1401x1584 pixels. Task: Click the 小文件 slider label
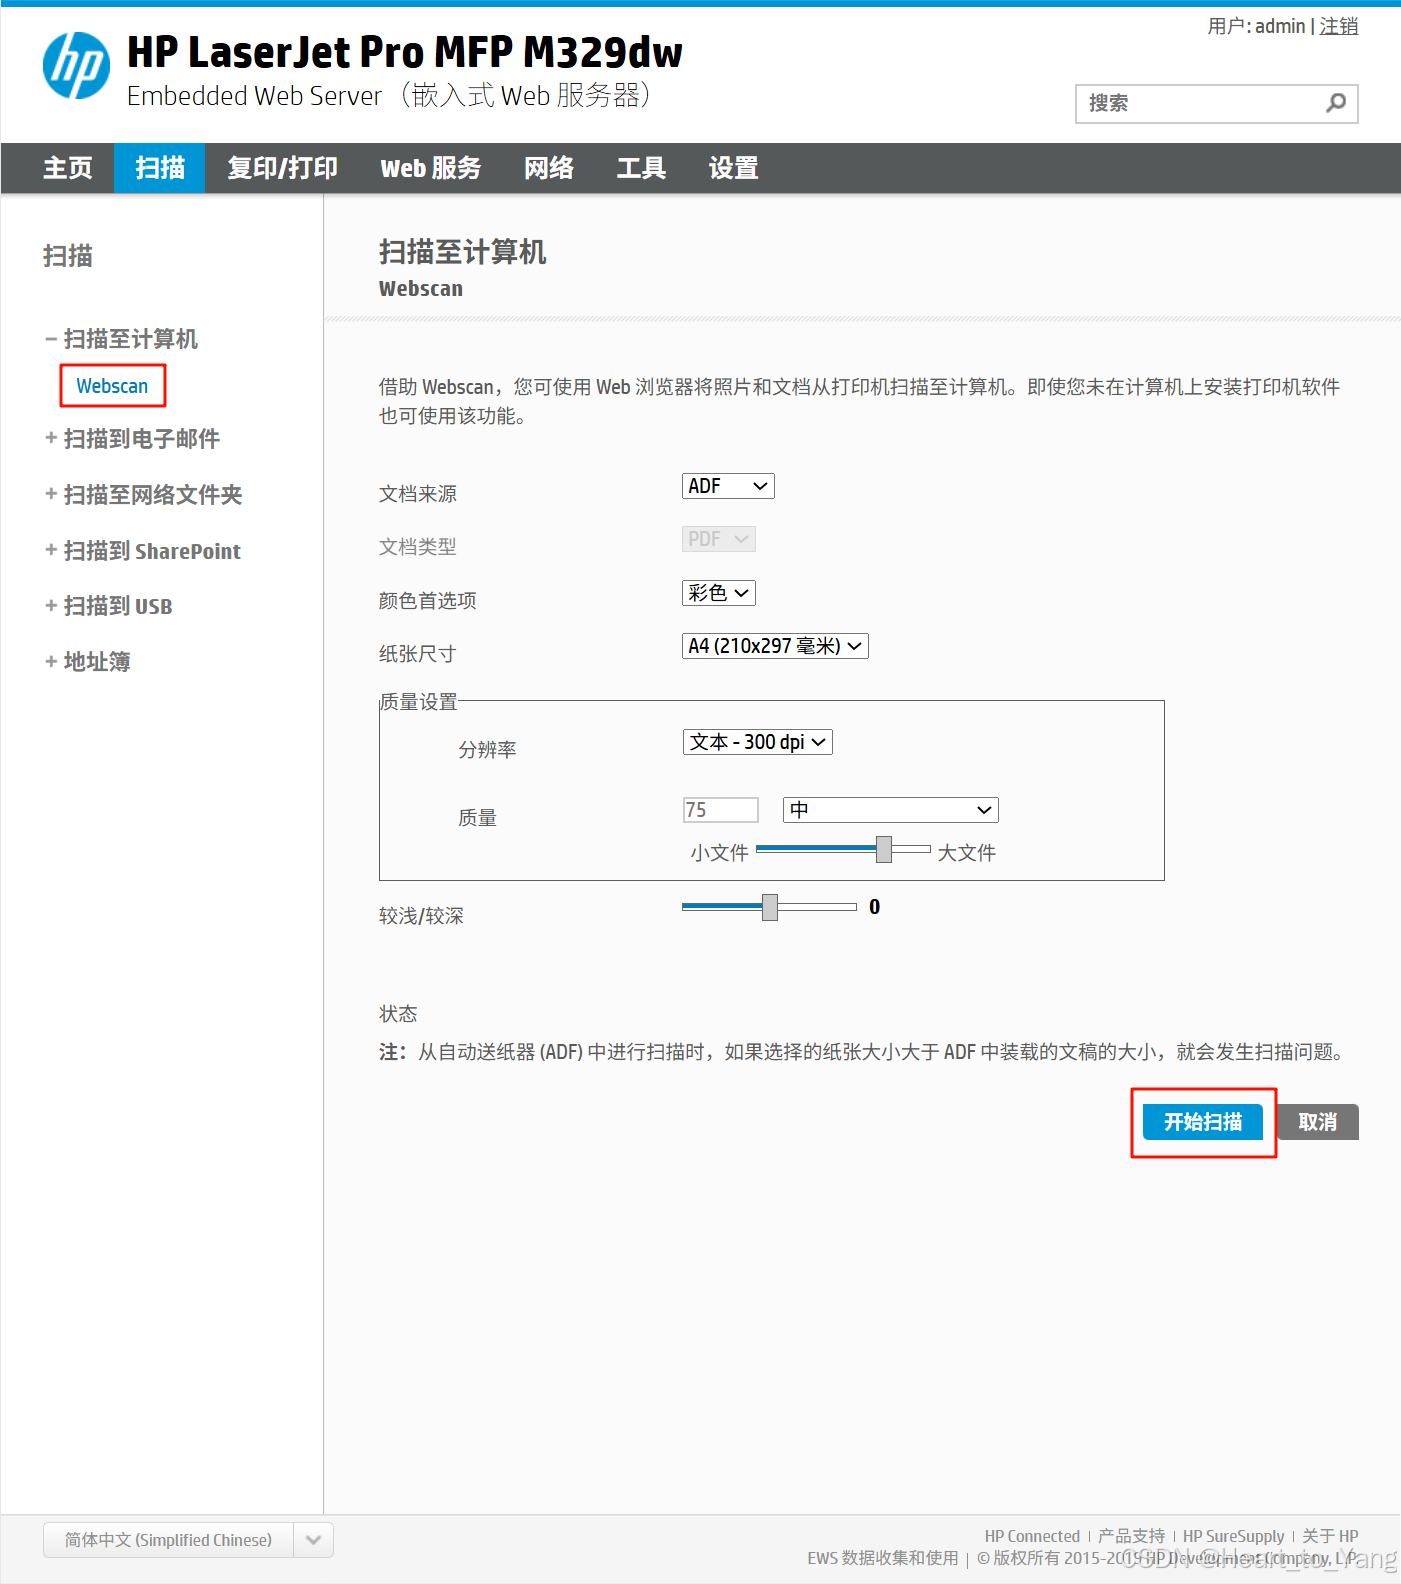719,853
